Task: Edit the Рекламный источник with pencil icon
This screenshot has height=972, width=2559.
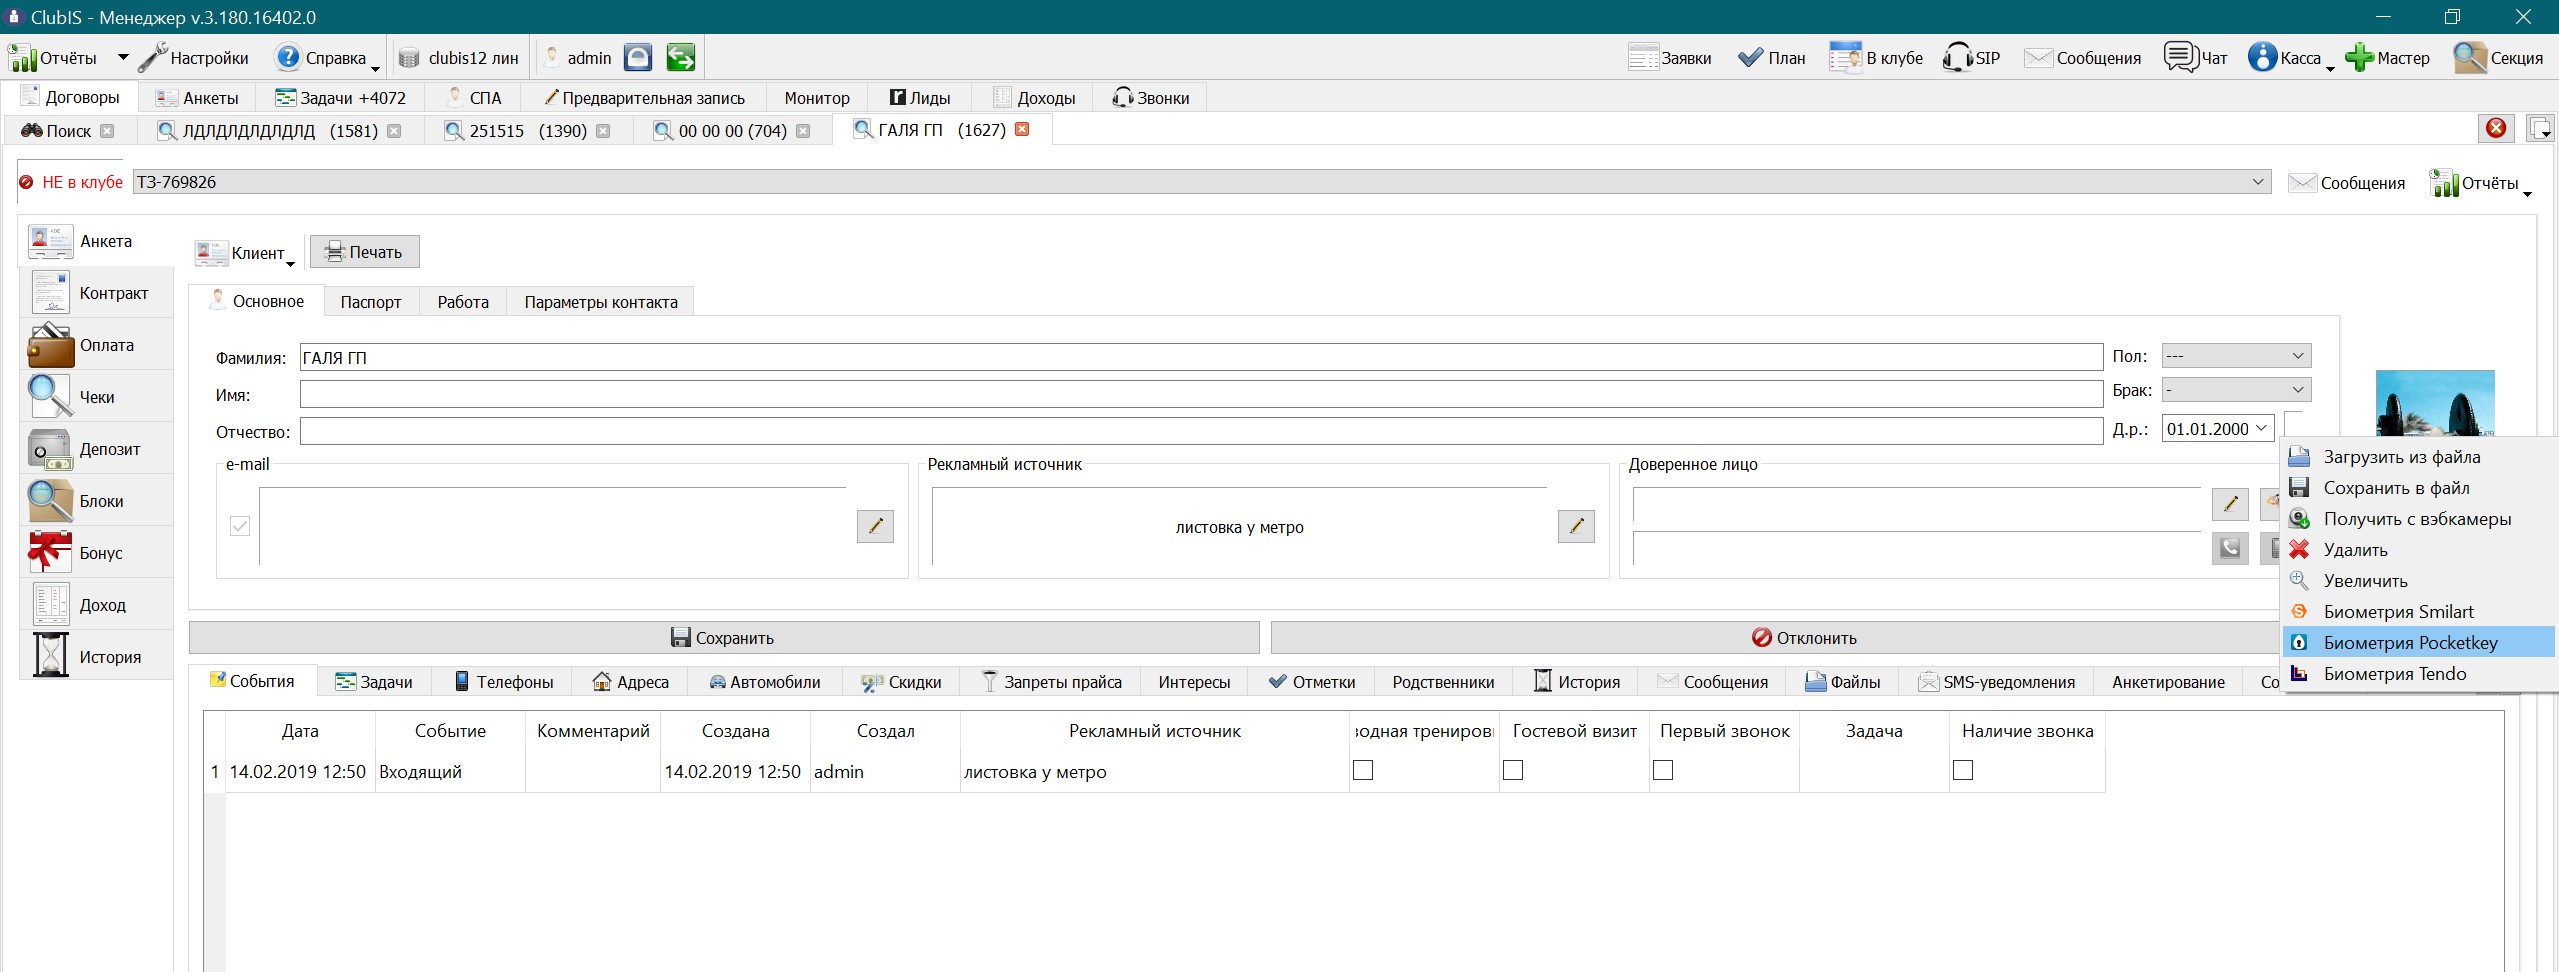Action: (x=1576, y=526)
